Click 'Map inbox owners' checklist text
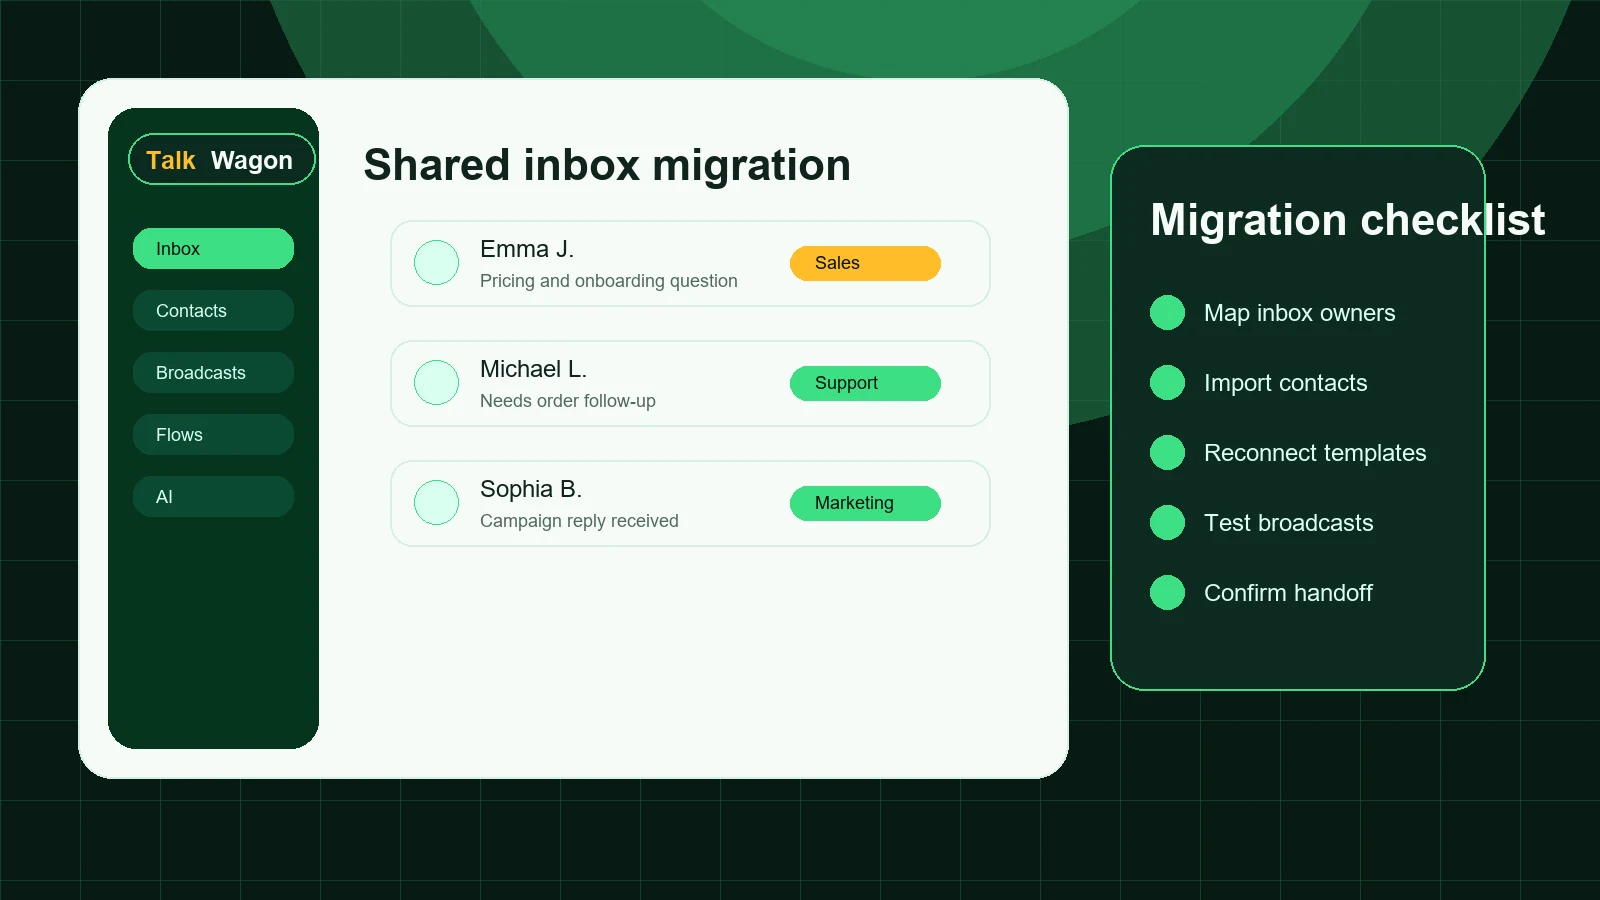This screenshot has width=1600, height=900. (1299, 313)
